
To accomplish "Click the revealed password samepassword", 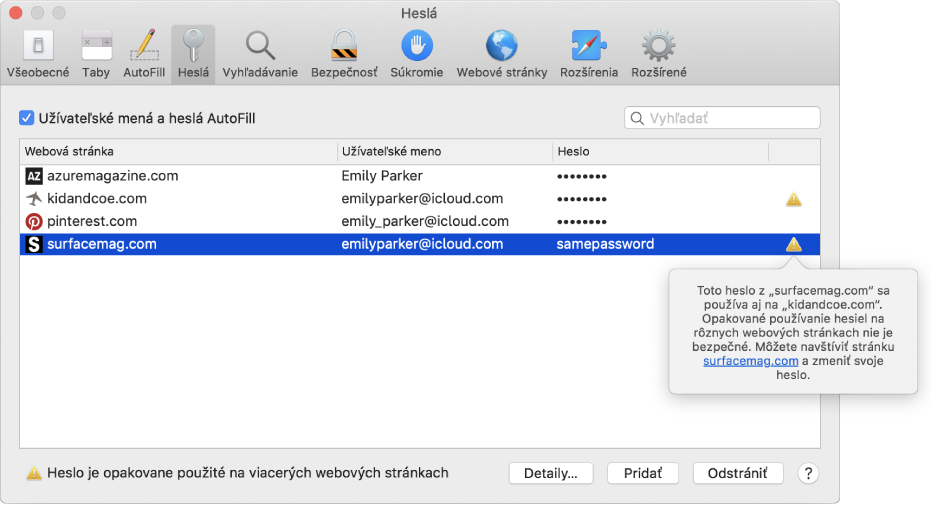I will (605, 244).
